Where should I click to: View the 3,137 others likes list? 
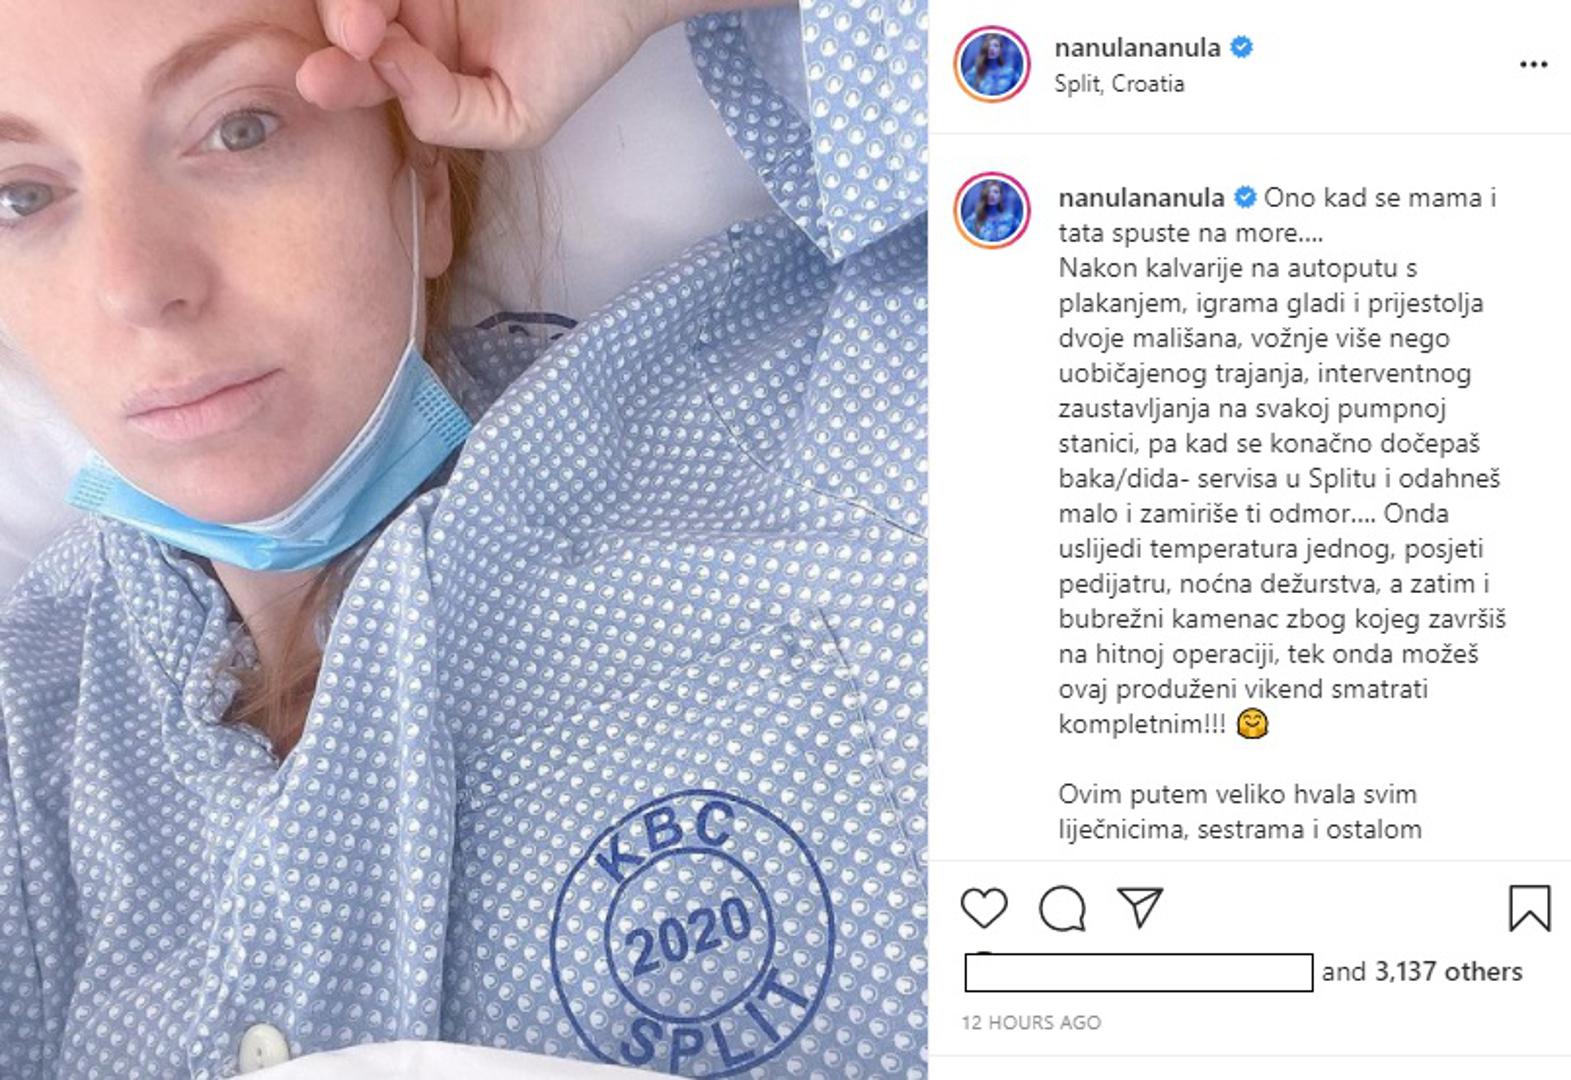1448,972
